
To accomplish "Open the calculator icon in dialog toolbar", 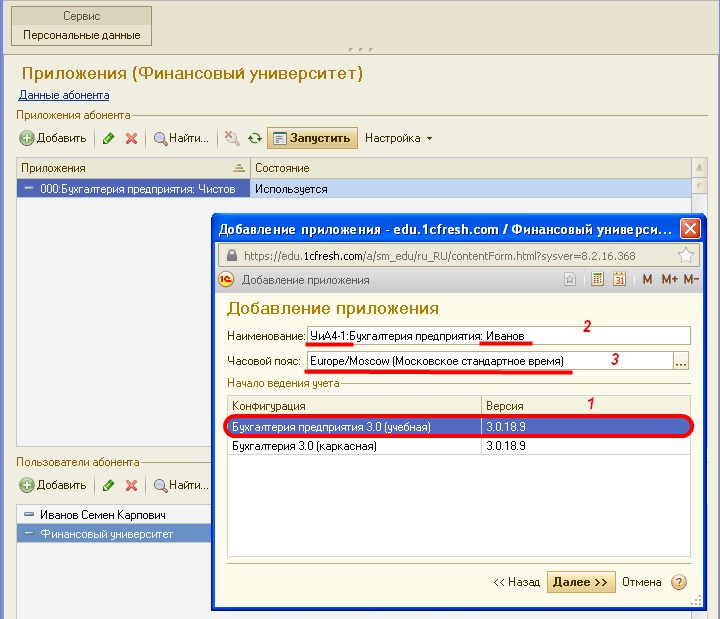I will click(x=597, y=280).
